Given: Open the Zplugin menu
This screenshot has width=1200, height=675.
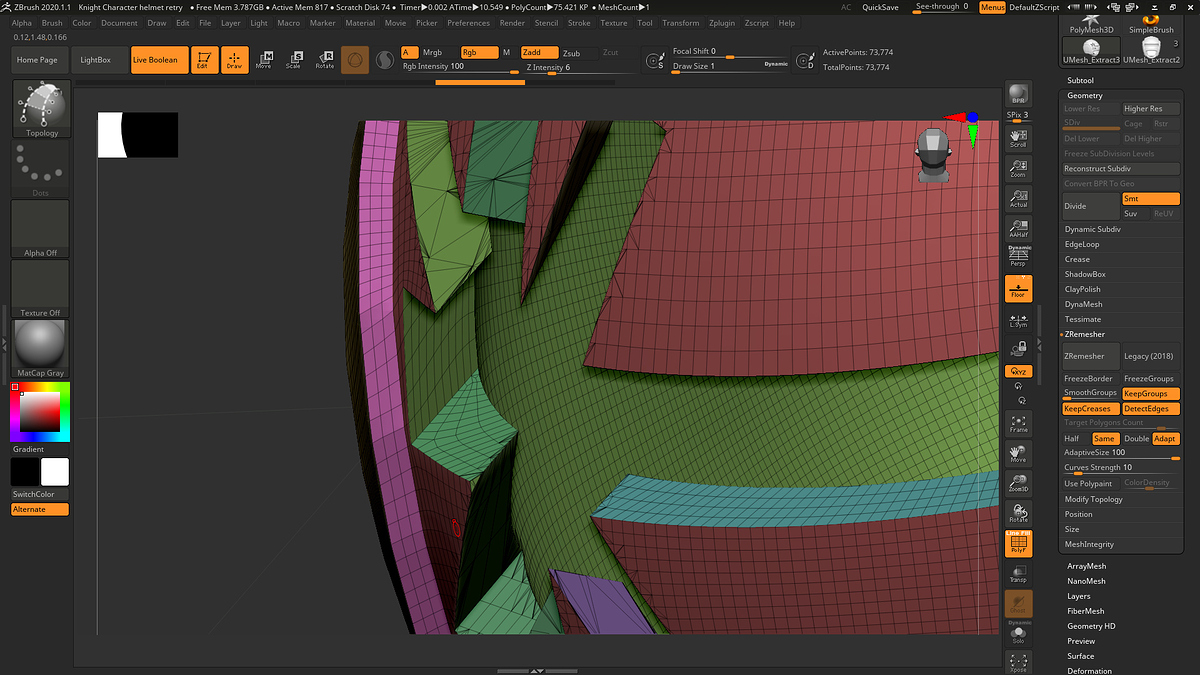Looking at the screenshot, I should point(721,22).
